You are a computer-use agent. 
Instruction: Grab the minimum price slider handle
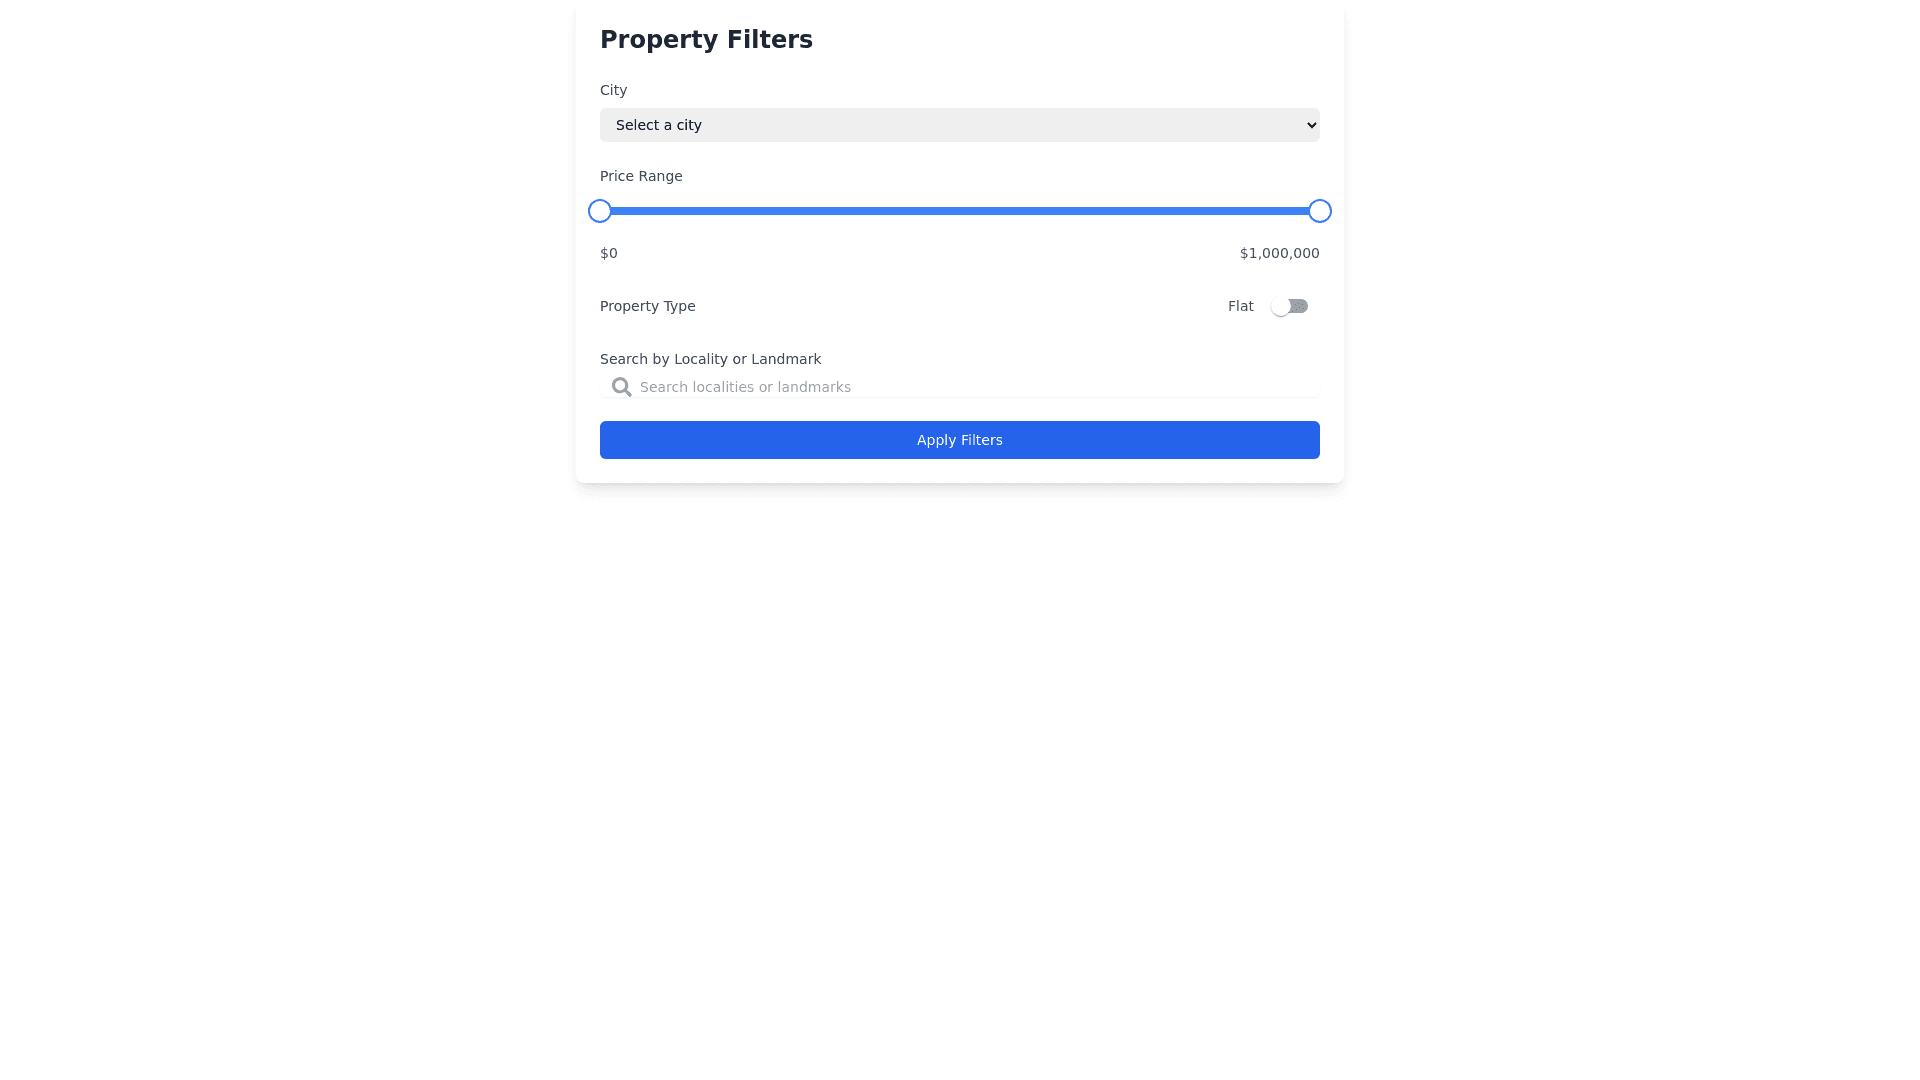click(600, 211)
